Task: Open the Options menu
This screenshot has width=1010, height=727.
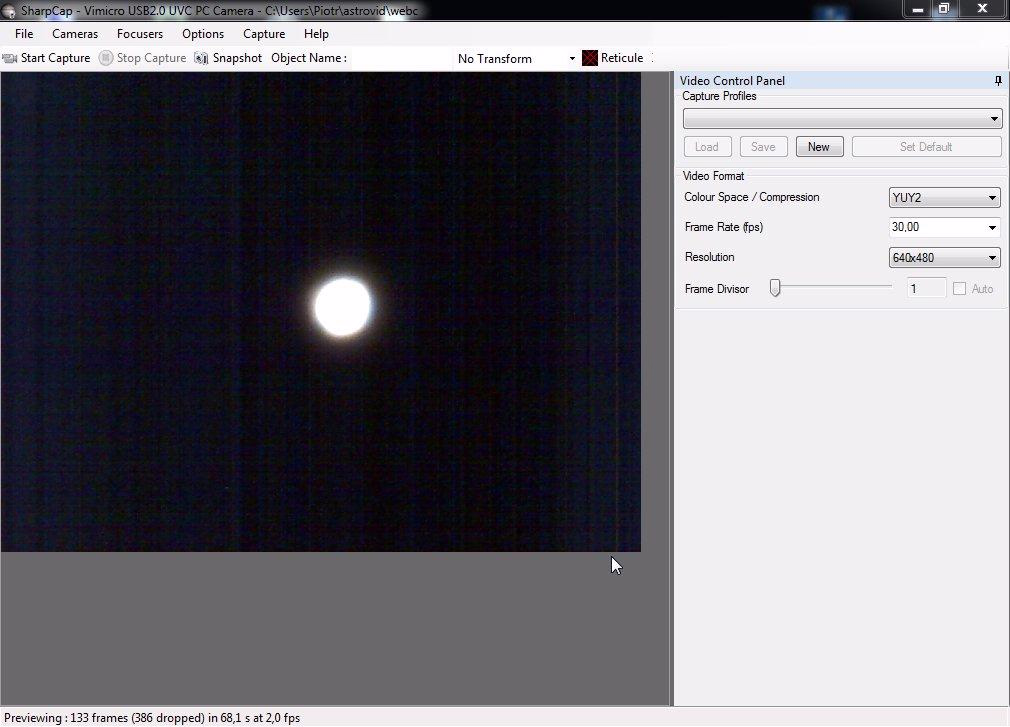Action: [203, 34]
